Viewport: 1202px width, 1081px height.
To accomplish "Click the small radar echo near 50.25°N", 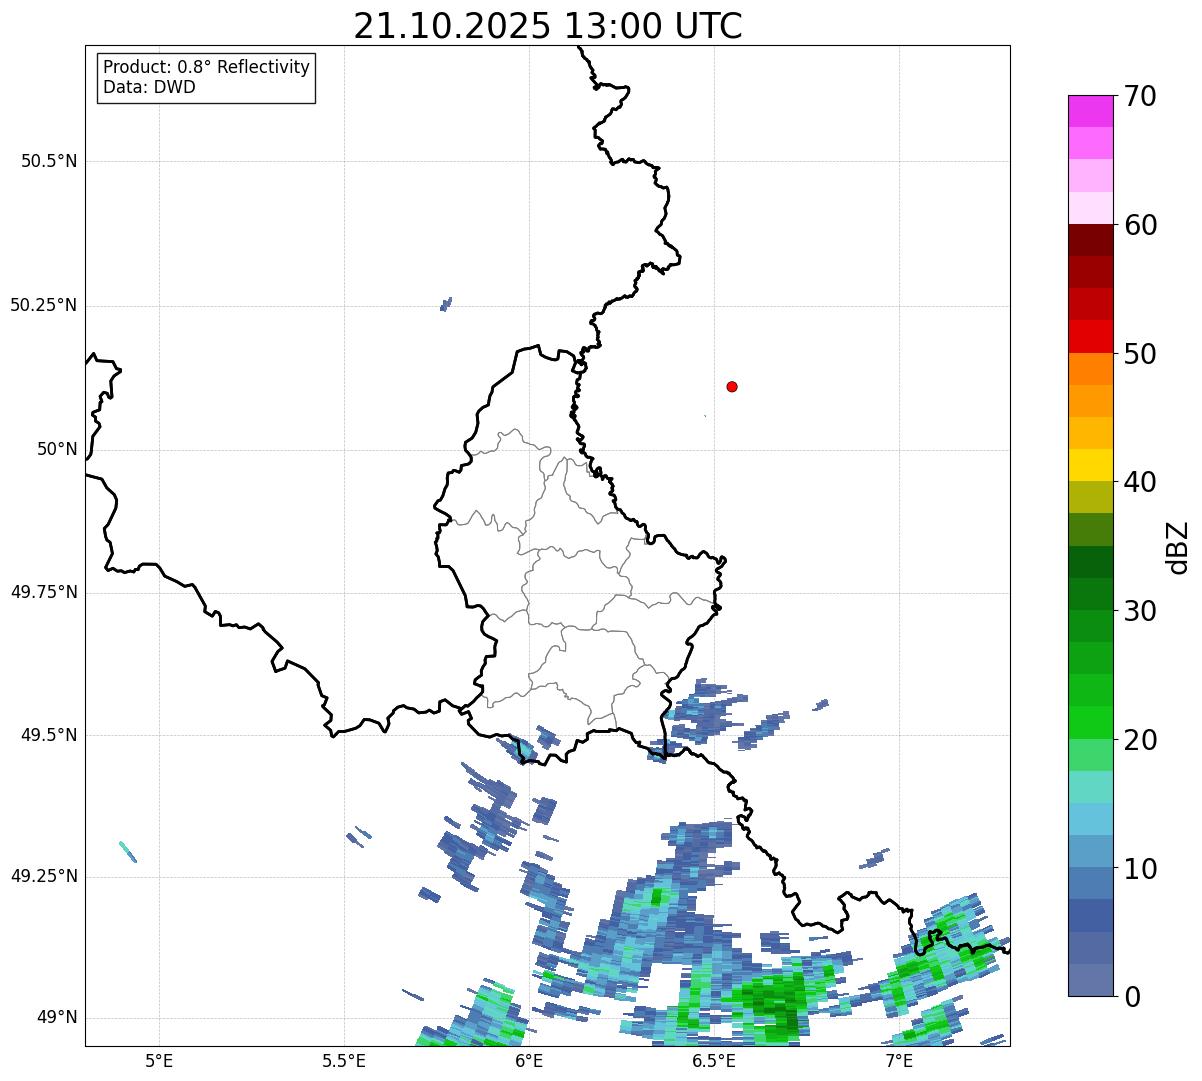I will (446, 304).
